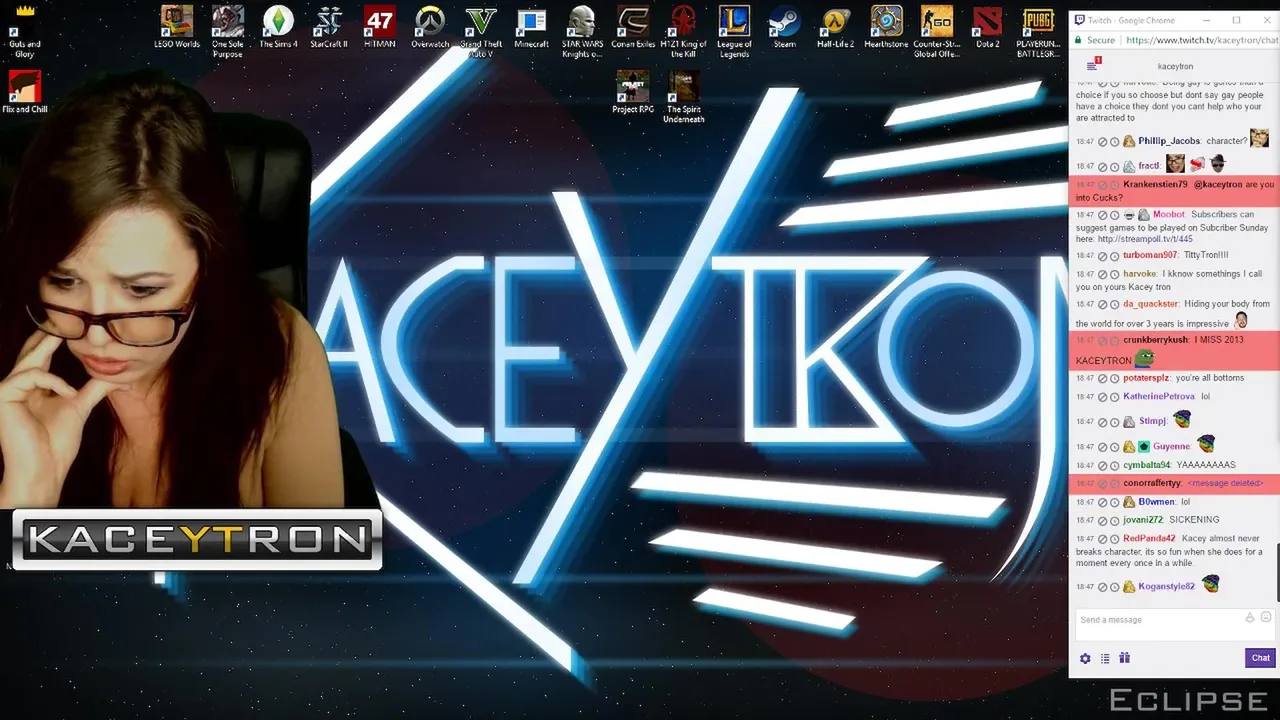
Task: Open the chat rooms menu with notification badge
Action: (x=1092, y=65)
